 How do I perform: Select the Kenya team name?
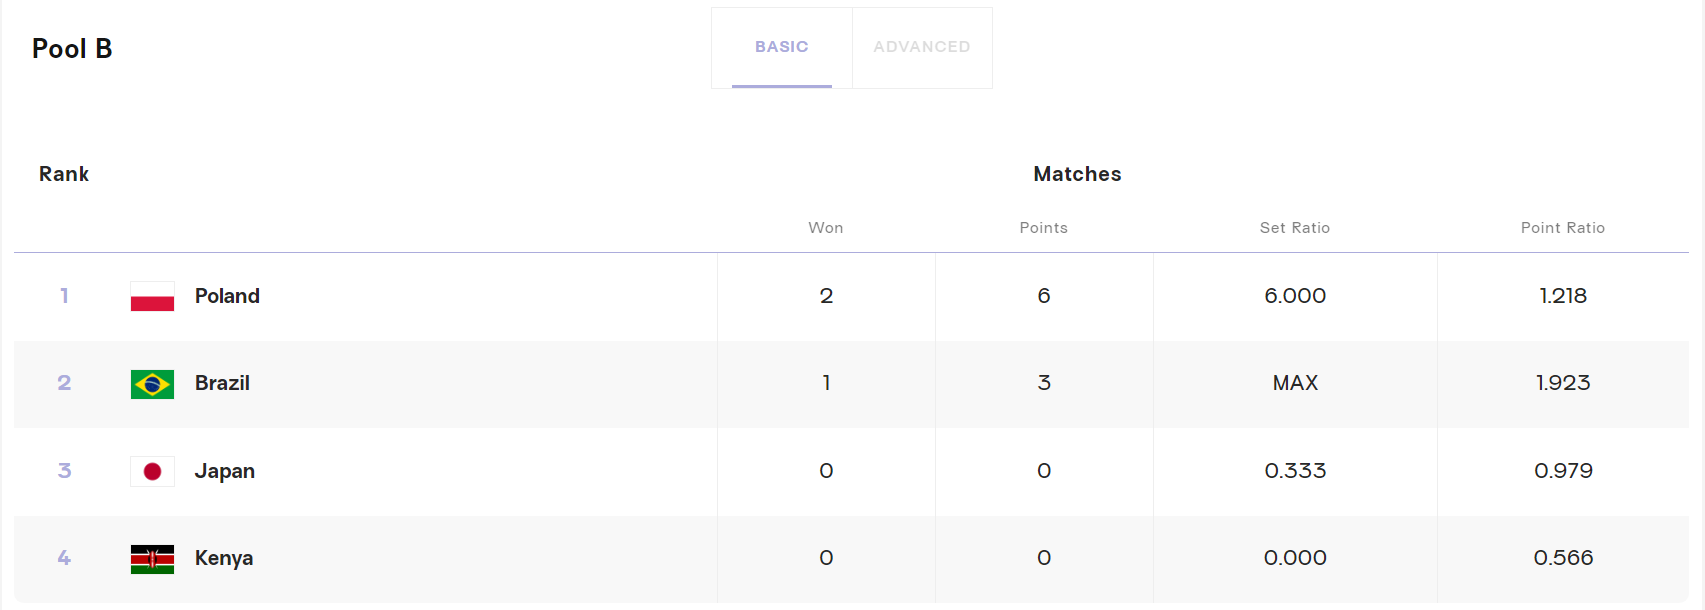pyautogui.click(x=223, y=558)
